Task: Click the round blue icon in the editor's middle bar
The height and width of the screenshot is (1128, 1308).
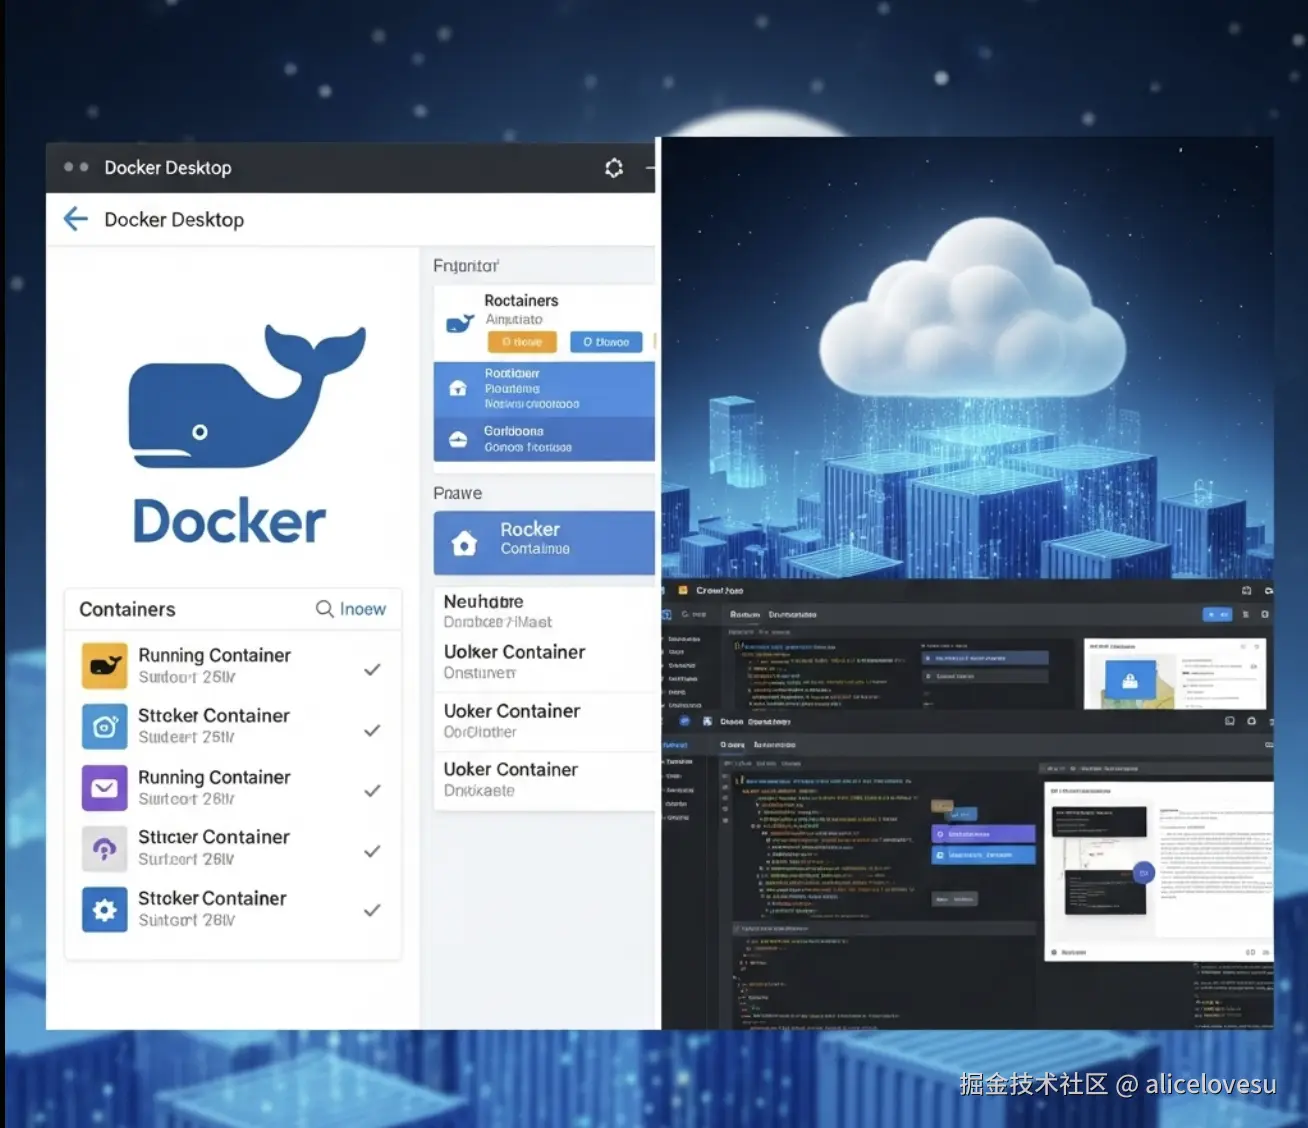Action: click(x=685, y=720)
